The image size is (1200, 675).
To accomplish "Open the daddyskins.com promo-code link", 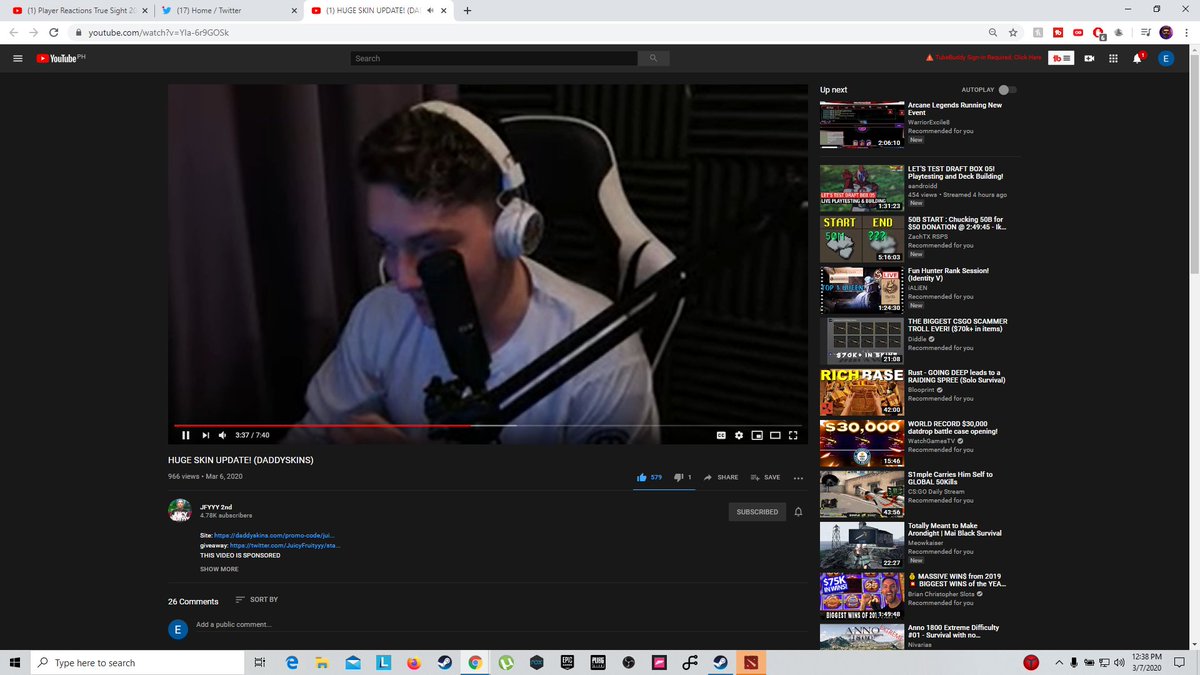I will pyautogui.click(x=276, y=536).
